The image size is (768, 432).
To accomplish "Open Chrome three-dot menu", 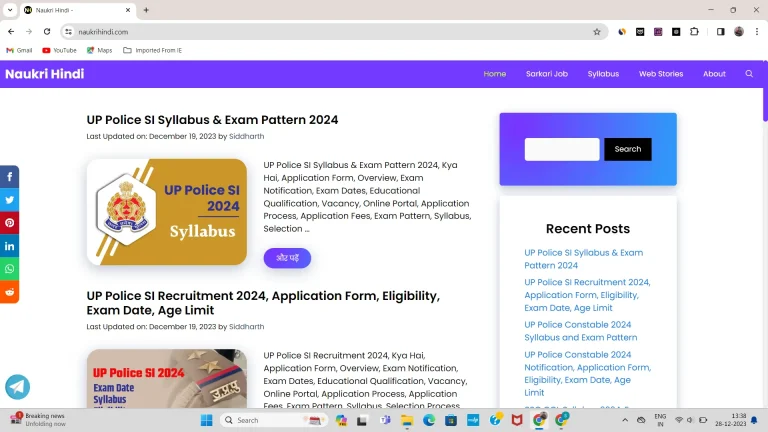I will (x=757, y=32).
